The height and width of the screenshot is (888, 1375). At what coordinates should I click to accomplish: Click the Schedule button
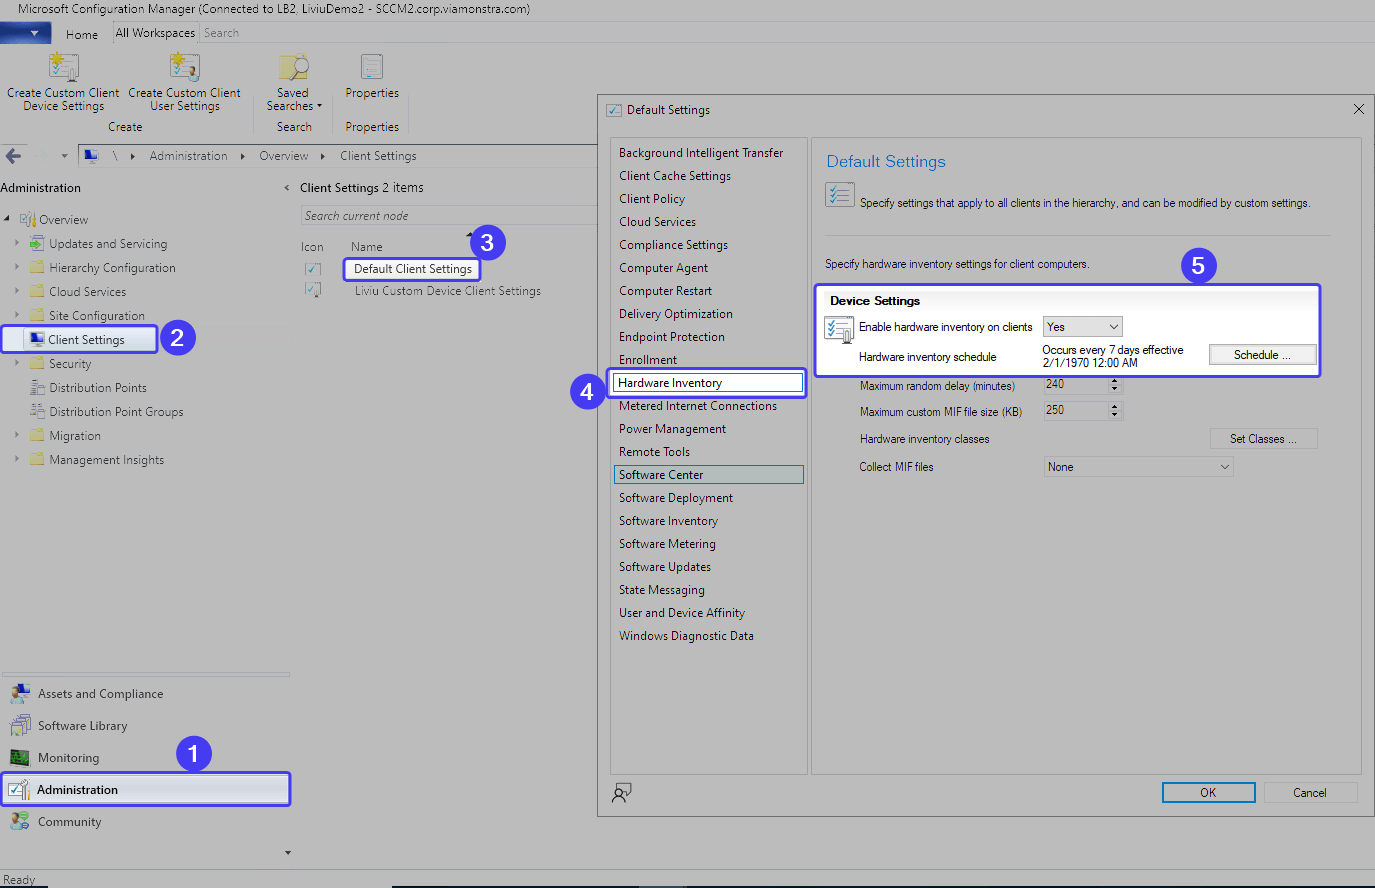click(x=1262, y=355)
